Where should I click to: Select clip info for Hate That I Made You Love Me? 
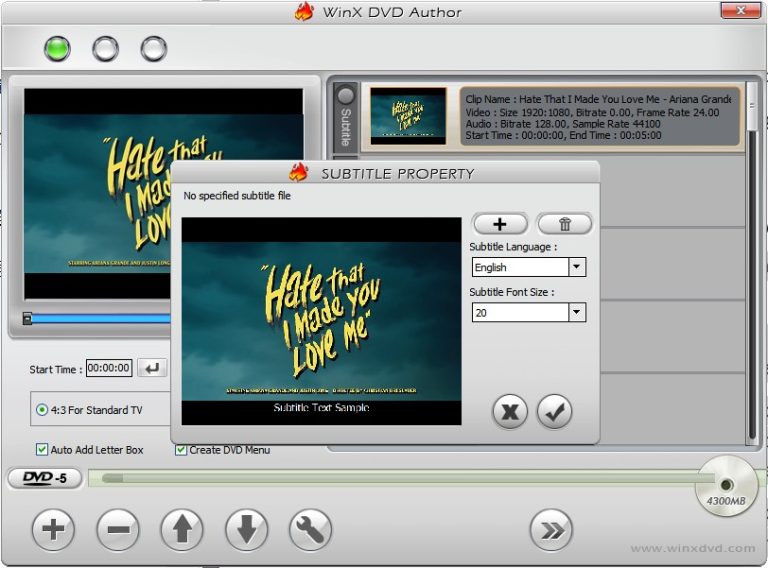(599, 117)
